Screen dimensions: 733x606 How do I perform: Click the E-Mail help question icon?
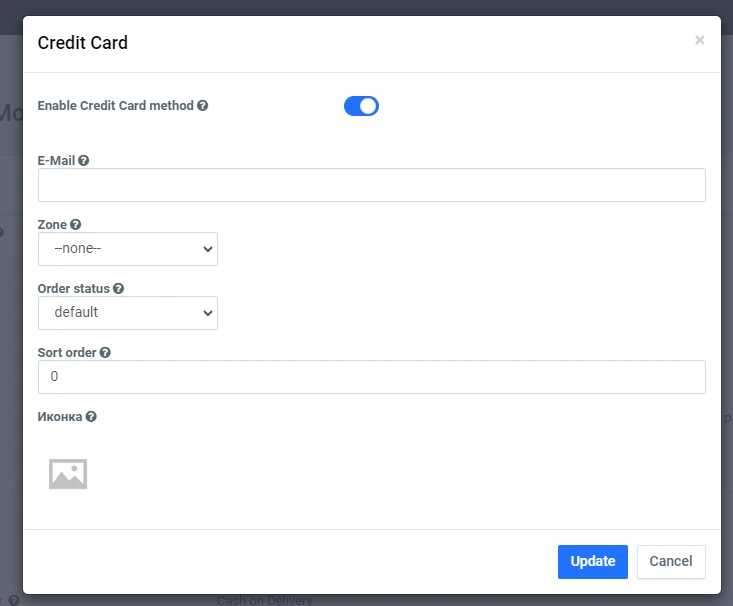point(84,160)
